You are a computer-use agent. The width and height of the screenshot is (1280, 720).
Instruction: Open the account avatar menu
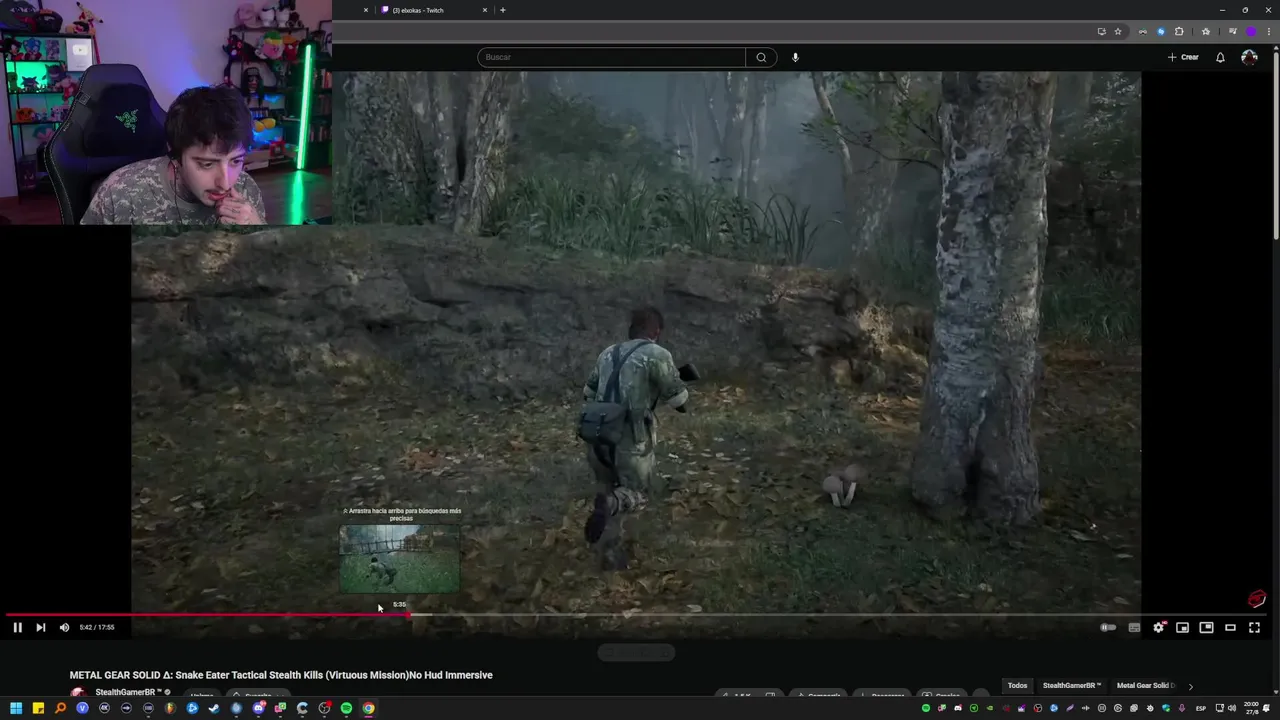click(x=1249, y=57)
